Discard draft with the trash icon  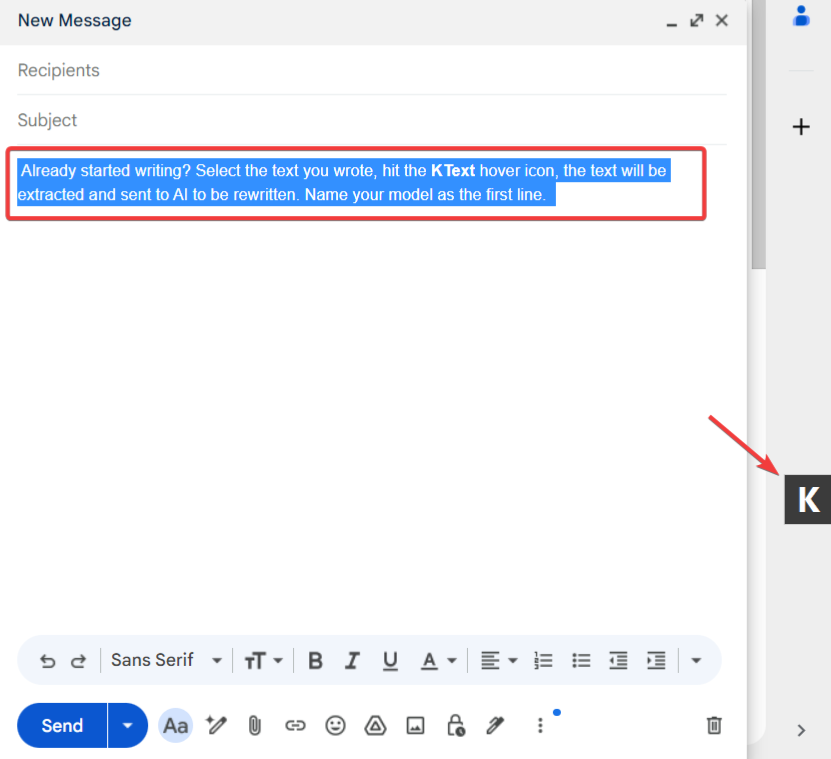pyautogui.click(x=714, y=725)
